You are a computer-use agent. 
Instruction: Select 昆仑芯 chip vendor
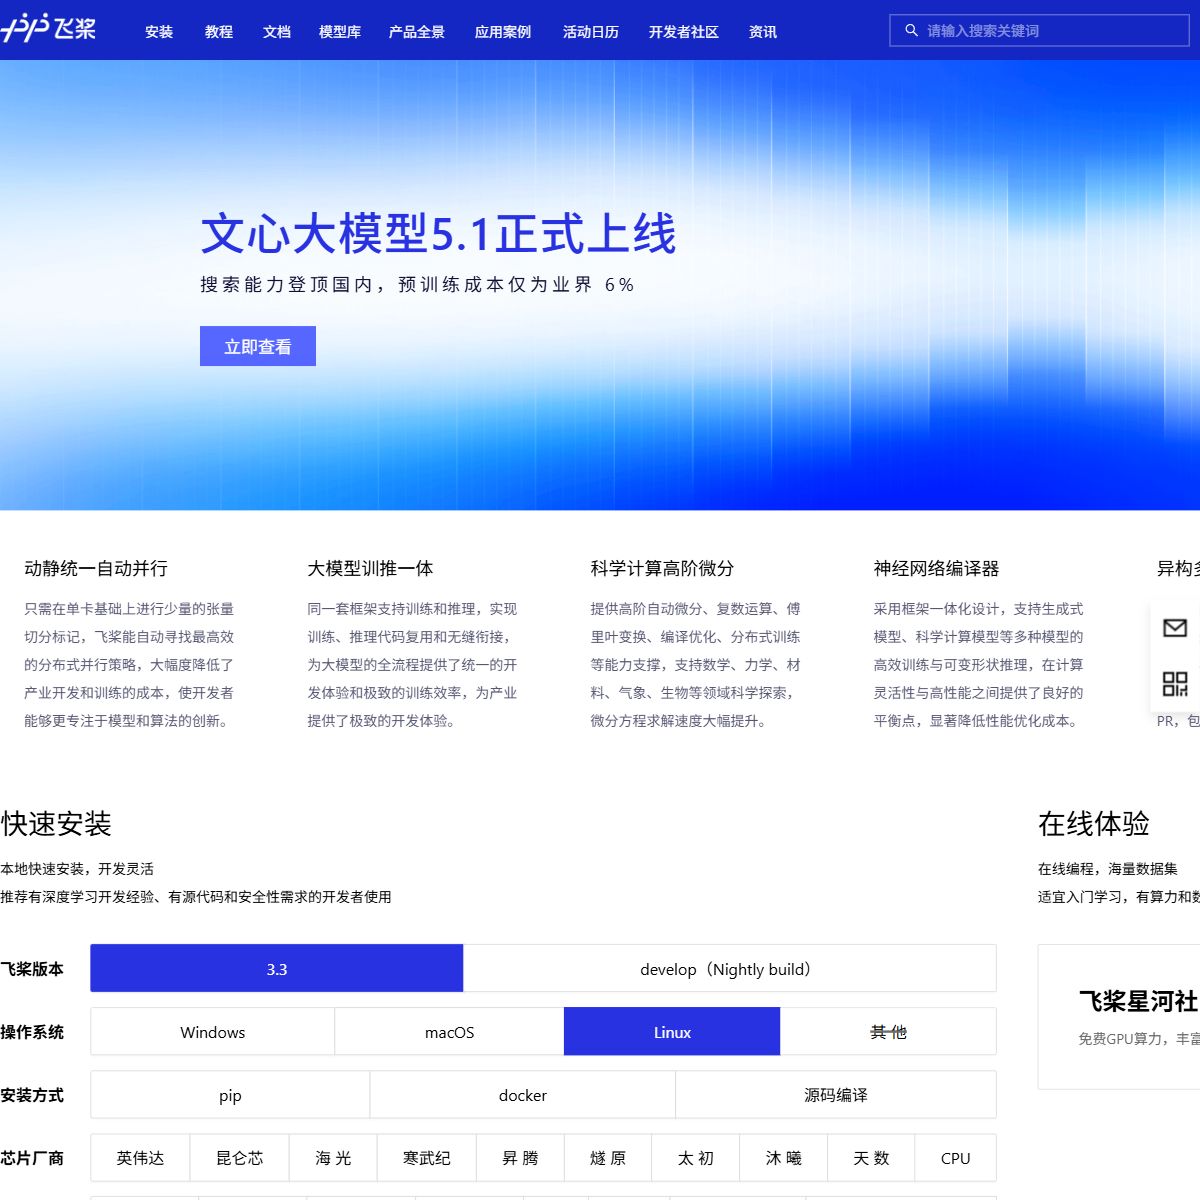240,1158
